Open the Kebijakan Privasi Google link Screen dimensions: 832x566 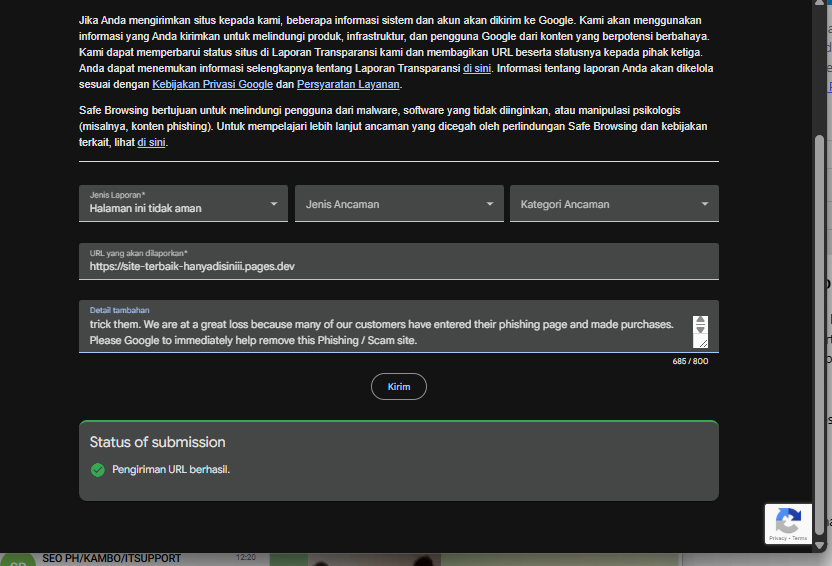pyautogui.click(x=212, y=84)
